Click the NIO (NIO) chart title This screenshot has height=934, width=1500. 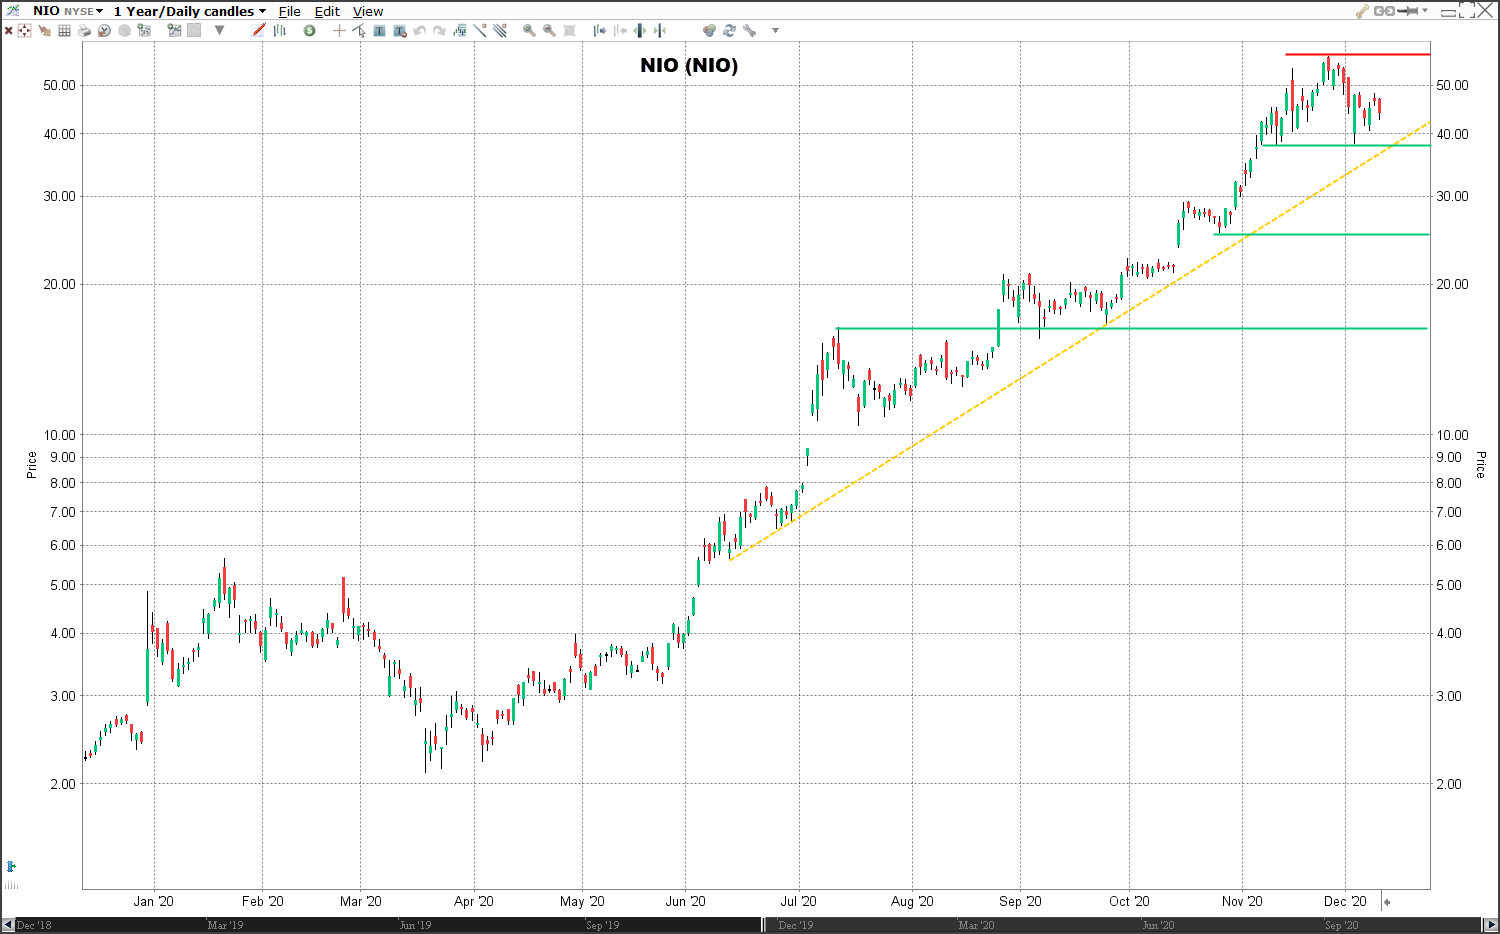pyautogui.click(x=689, y=65)
